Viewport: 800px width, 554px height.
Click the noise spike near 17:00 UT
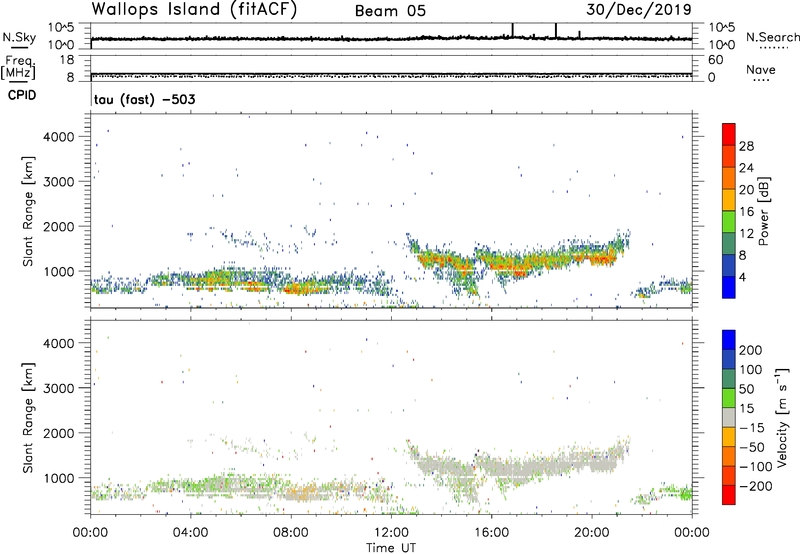click(x=512, y=31)
